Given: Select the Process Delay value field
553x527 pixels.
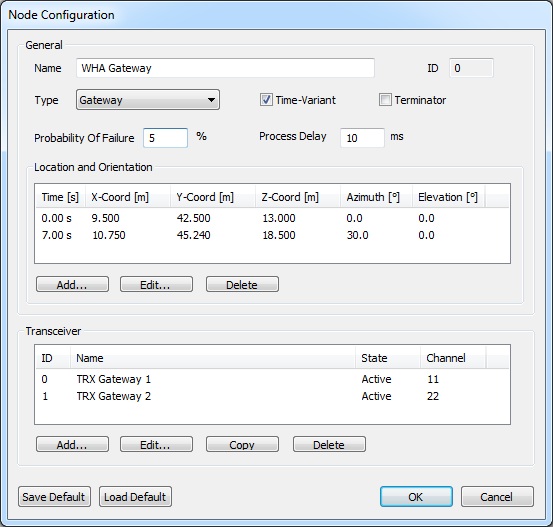Looking at the screenshot, I should click(362, 138).
